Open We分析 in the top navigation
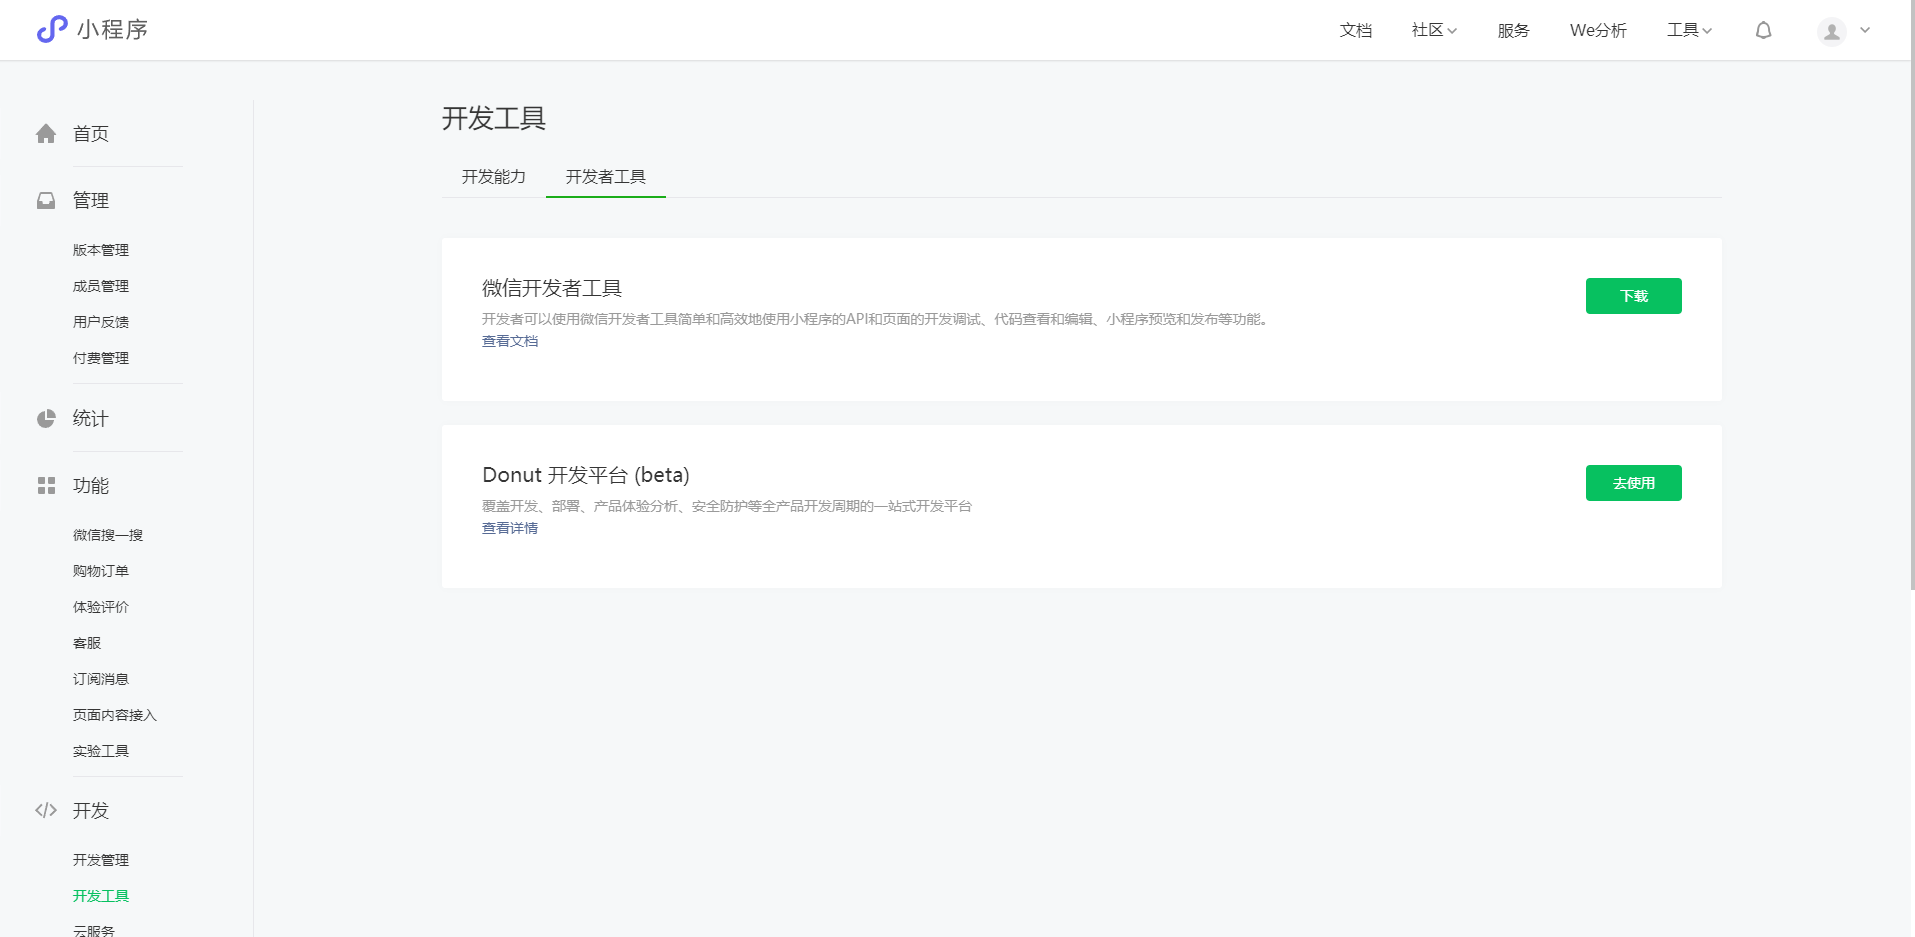 pos(1598,30)
